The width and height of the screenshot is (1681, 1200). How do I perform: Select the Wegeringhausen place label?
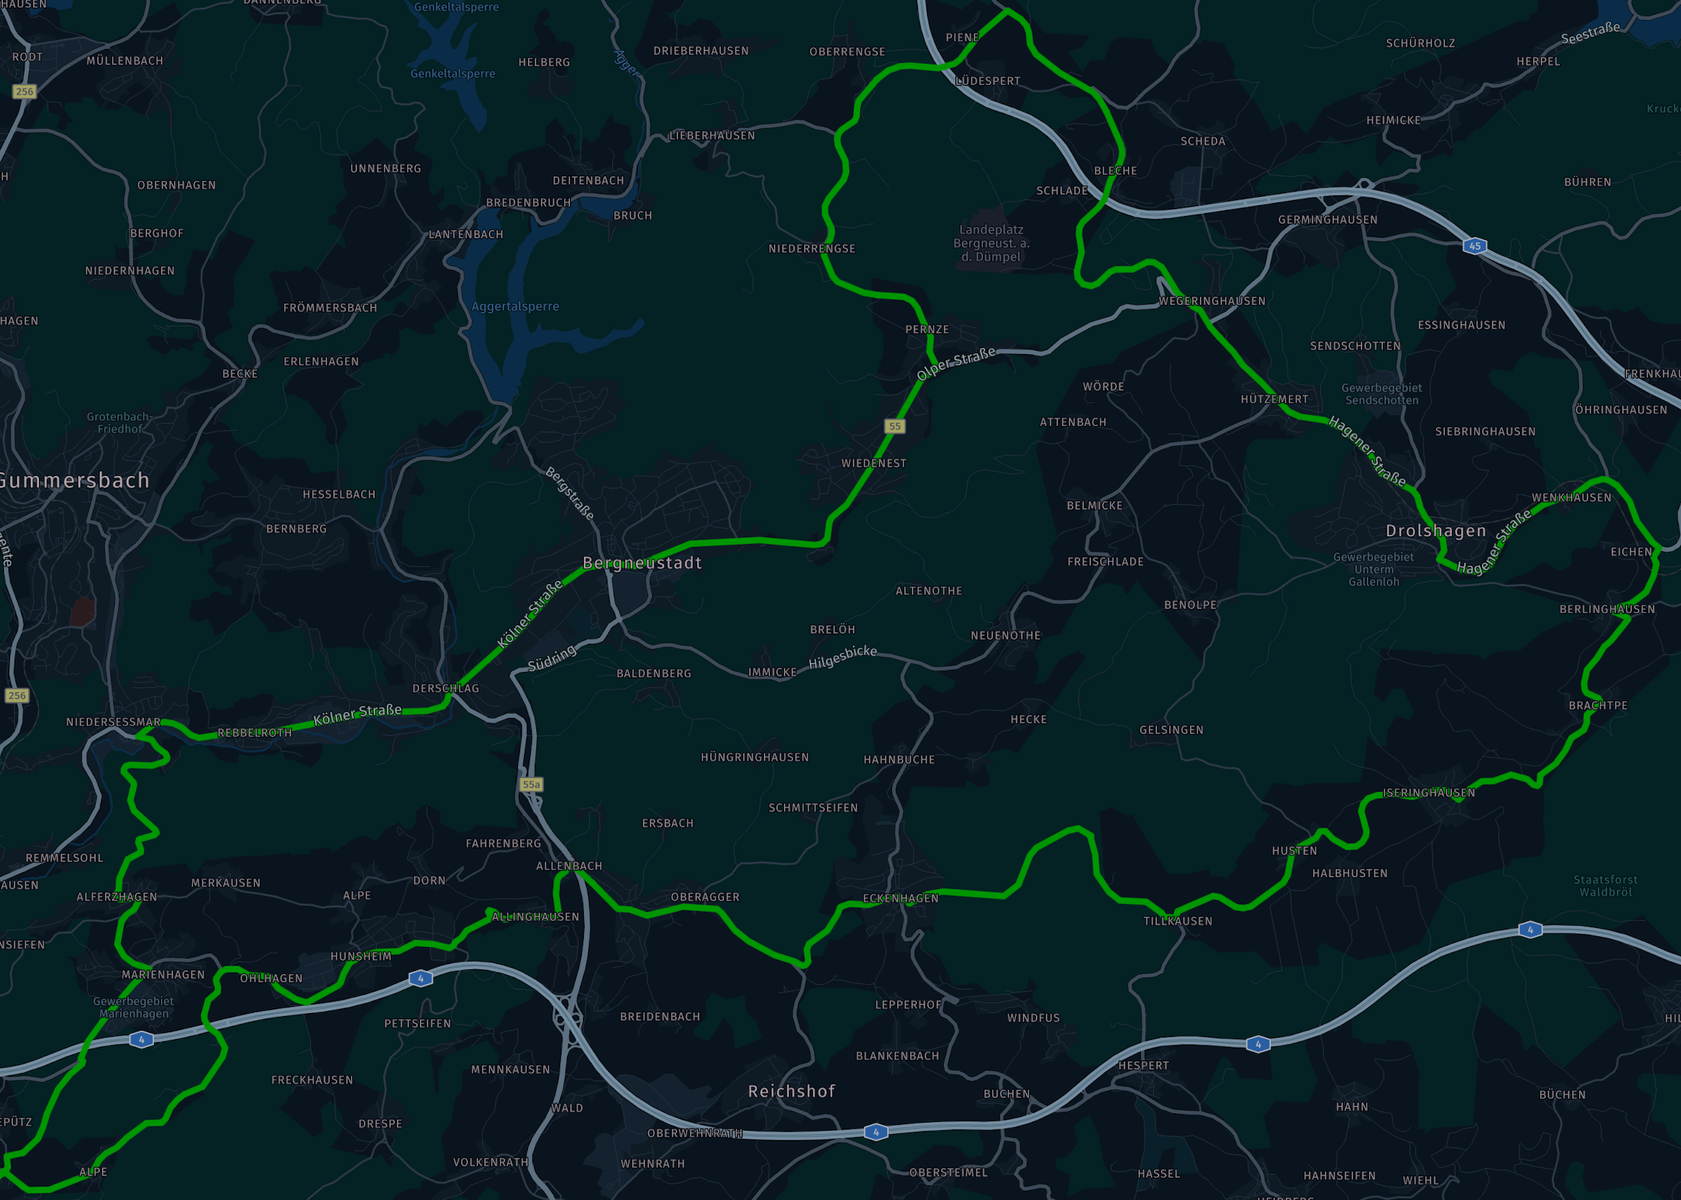tap(1212, 301)
